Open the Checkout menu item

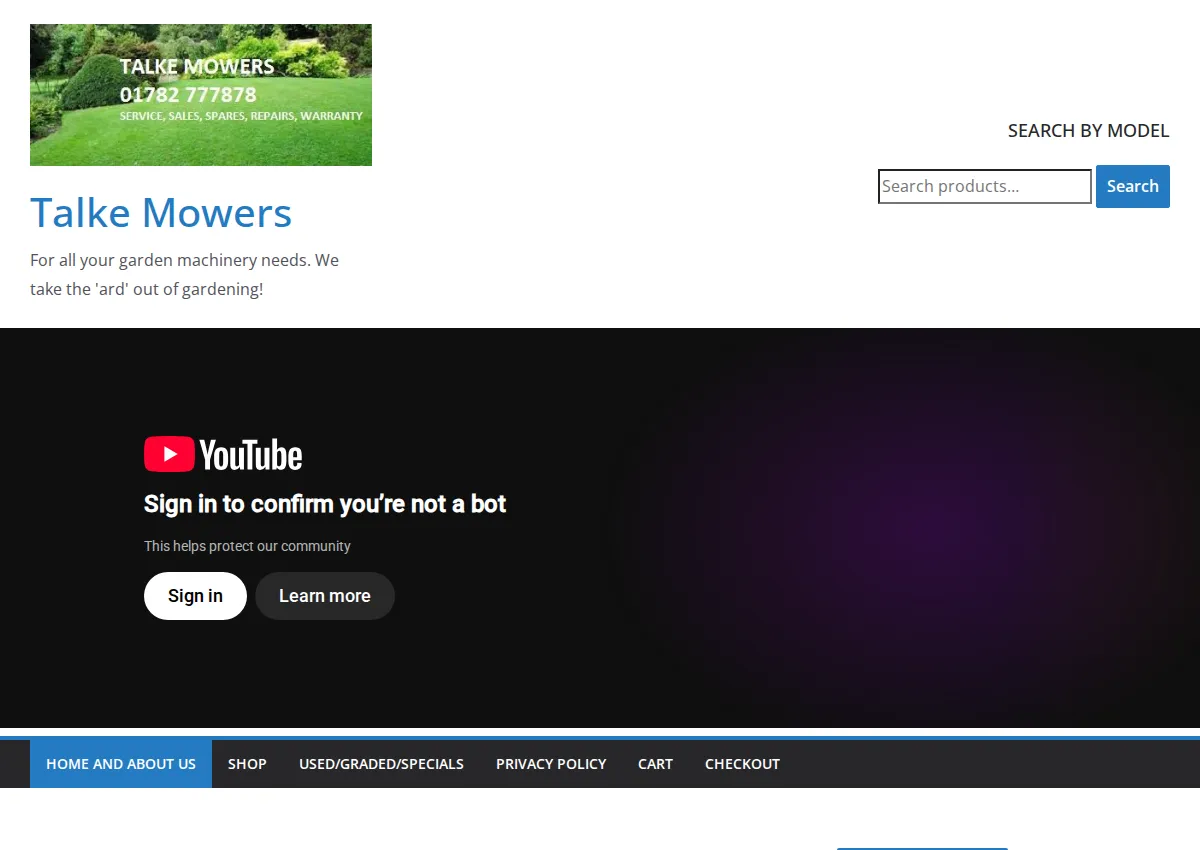point(742,764)
